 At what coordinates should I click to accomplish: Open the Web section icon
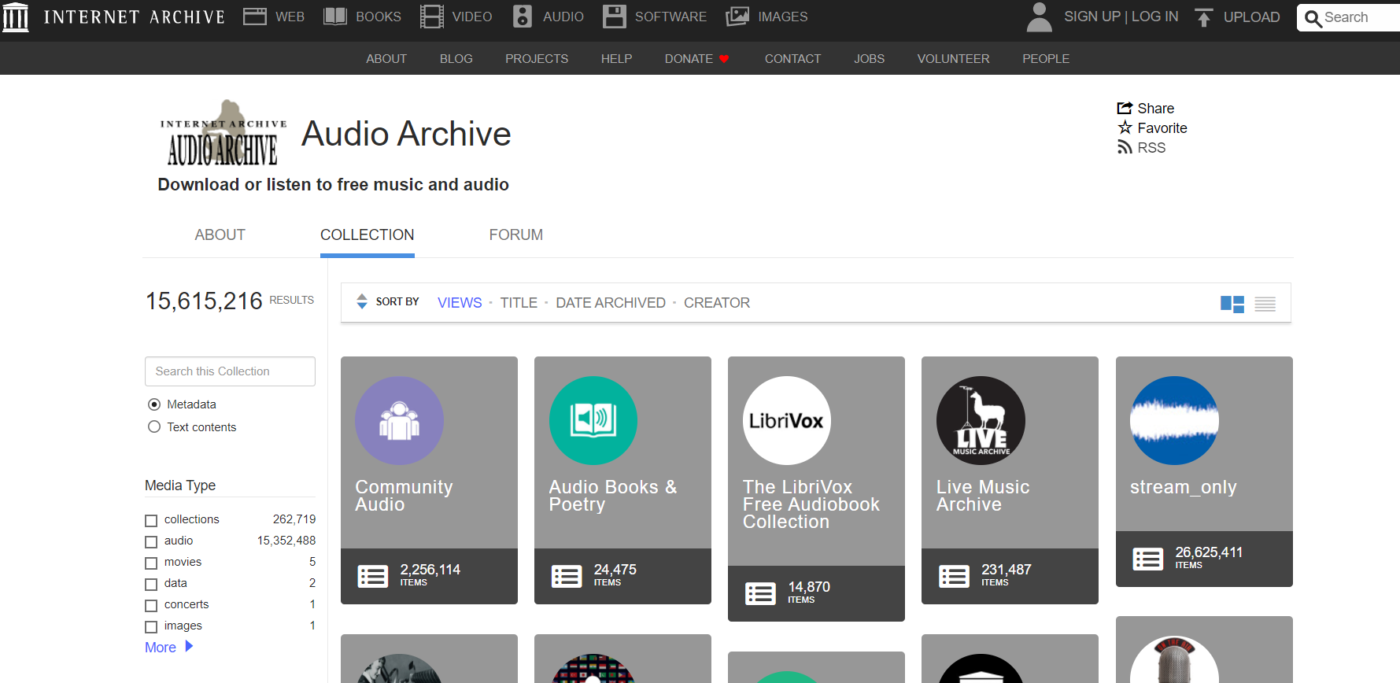coord(255,17)
